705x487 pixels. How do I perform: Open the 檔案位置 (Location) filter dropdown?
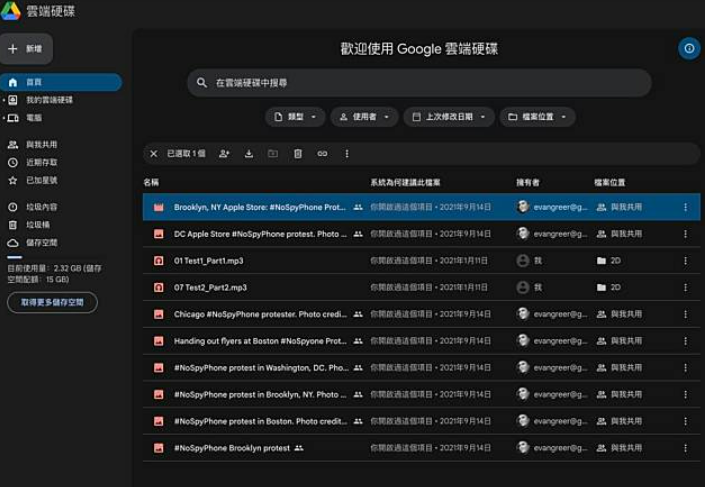(537, 117)
